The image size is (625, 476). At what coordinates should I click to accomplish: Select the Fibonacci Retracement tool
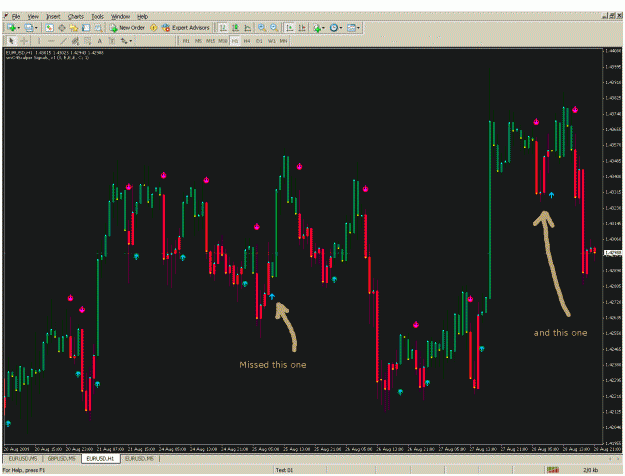(88, 41)
